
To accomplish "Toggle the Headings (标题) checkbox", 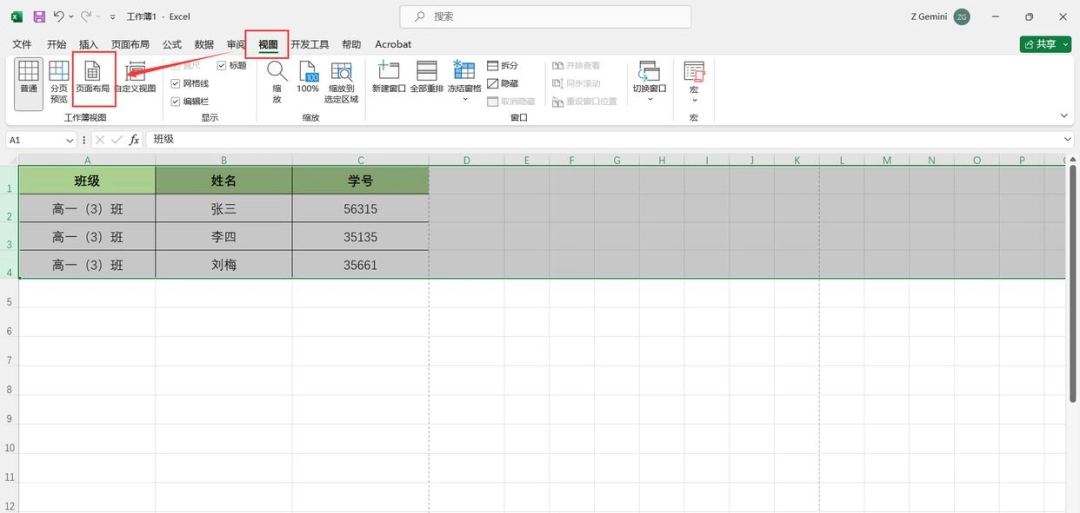I will point(221,65).
